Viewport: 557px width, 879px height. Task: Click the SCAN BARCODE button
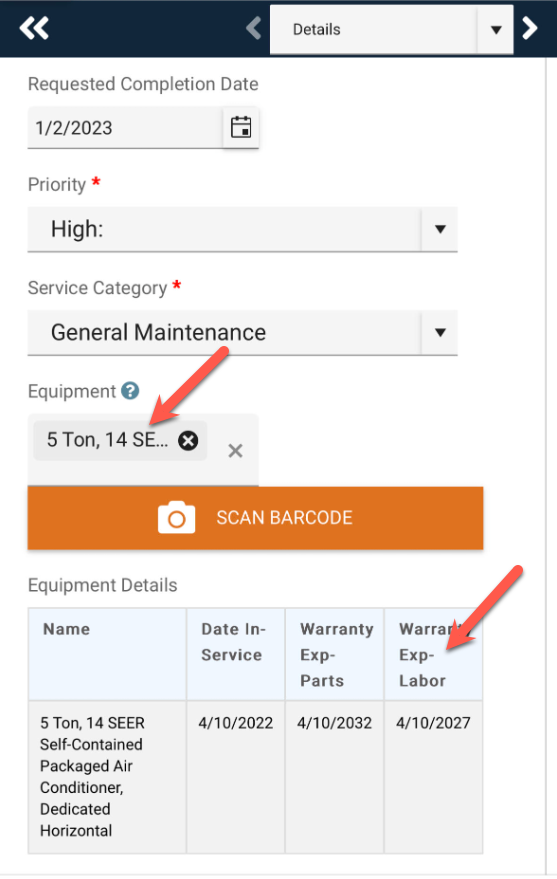[x=256, y=518]
